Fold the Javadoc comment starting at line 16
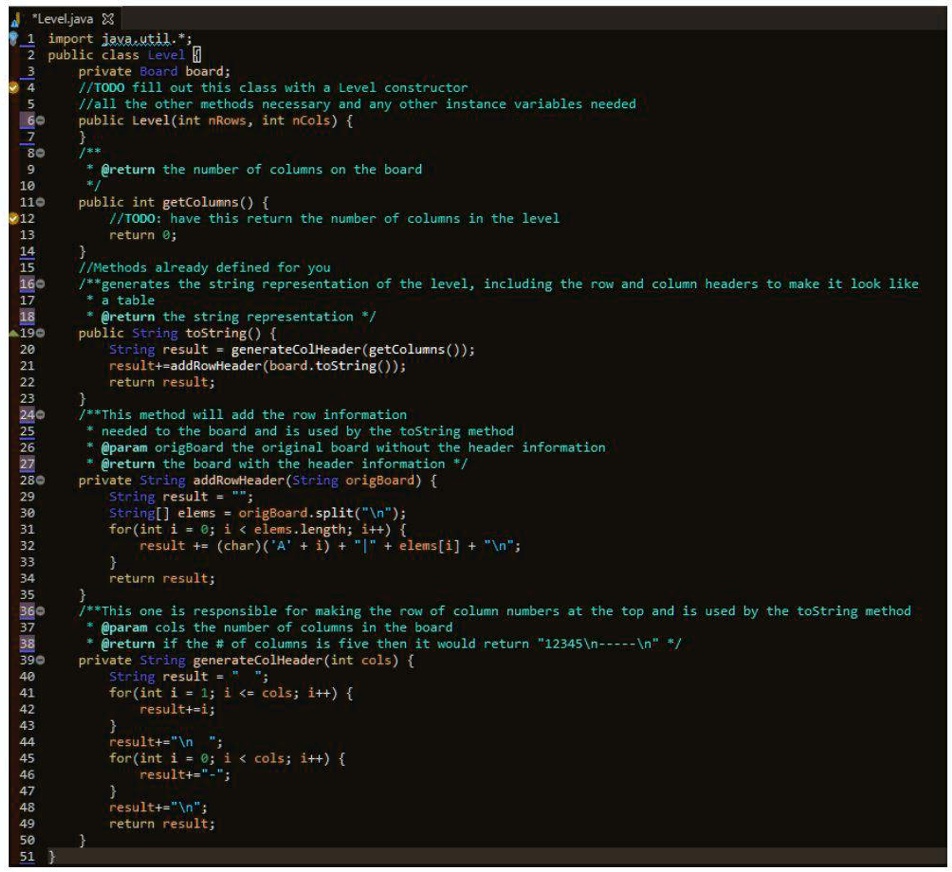This screenshot has width=952, height=872. tap(40, 284)
